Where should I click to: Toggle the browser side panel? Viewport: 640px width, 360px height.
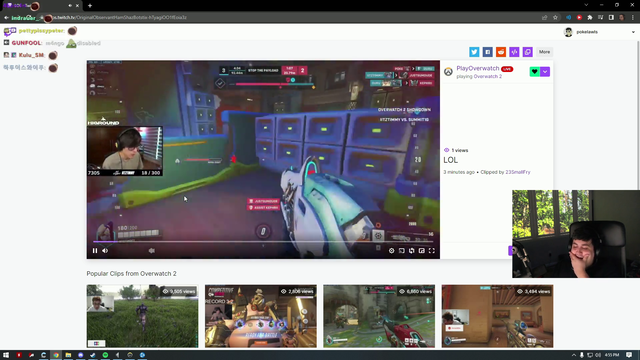(611, 18)
